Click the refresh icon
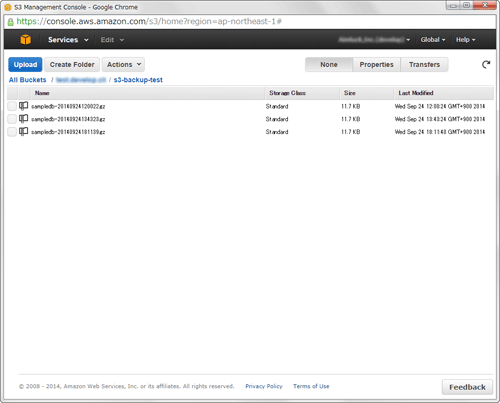Viewport: 500px width, 403px height. (486, 64)
